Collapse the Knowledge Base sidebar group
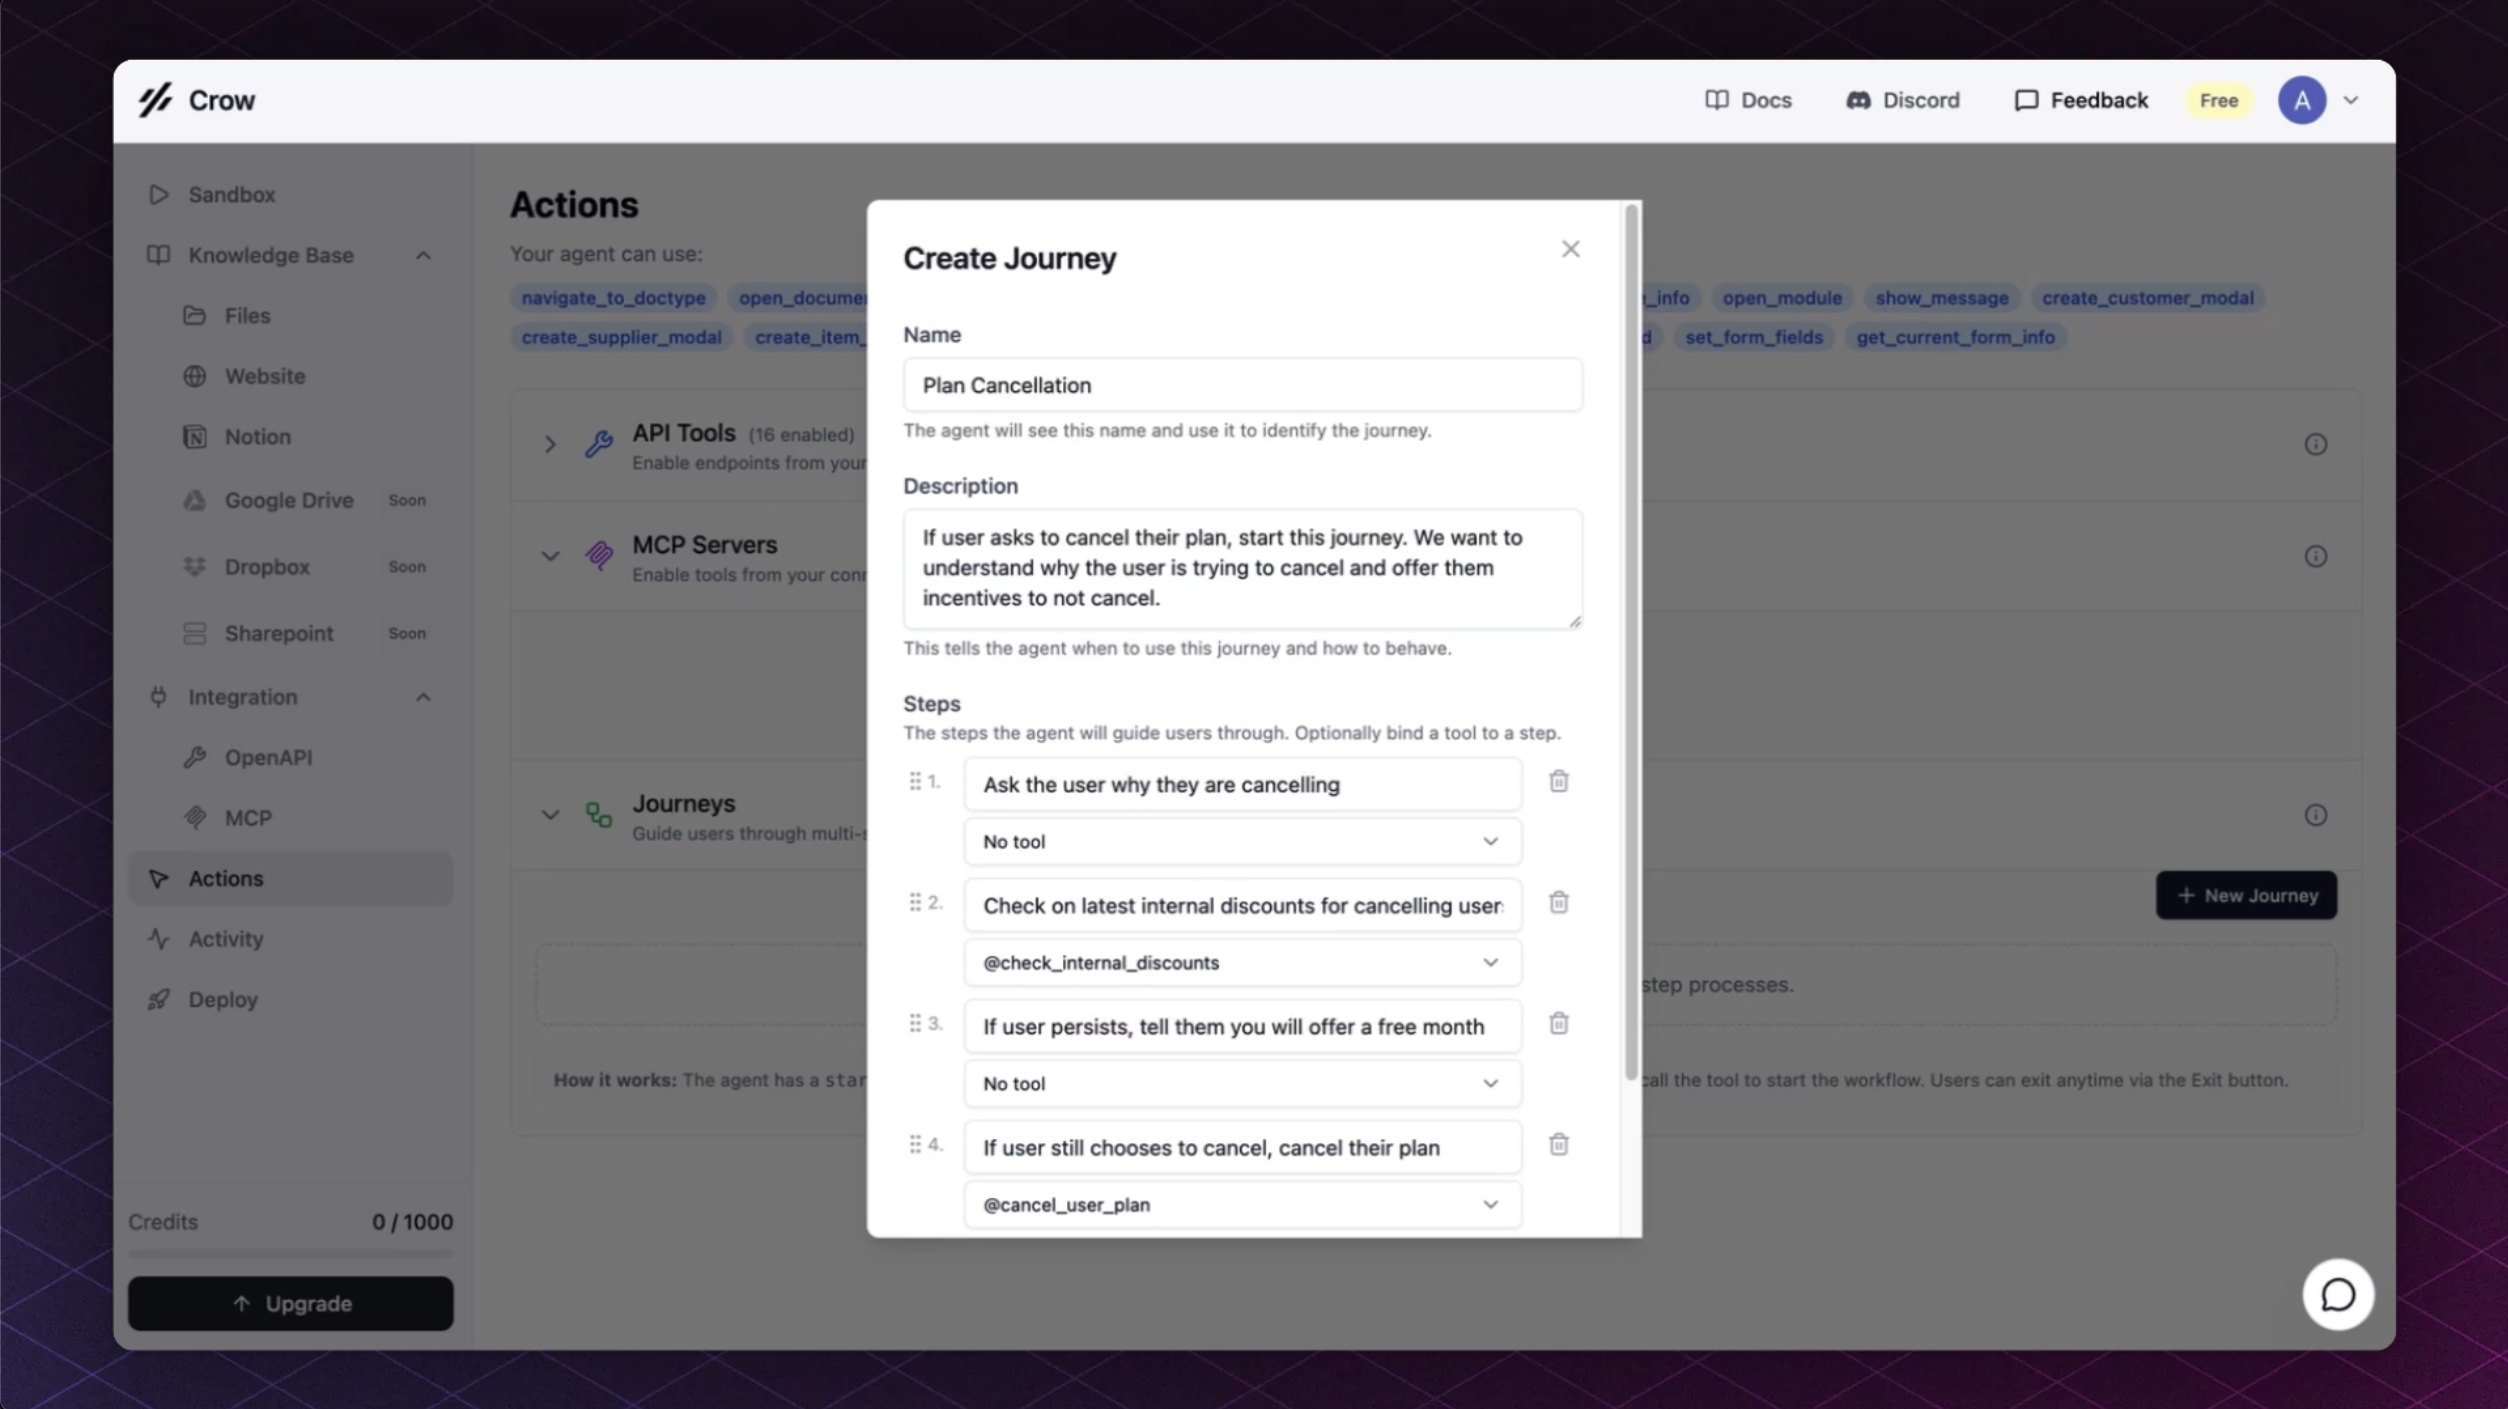2508x1409 pixels. [423, 255]
